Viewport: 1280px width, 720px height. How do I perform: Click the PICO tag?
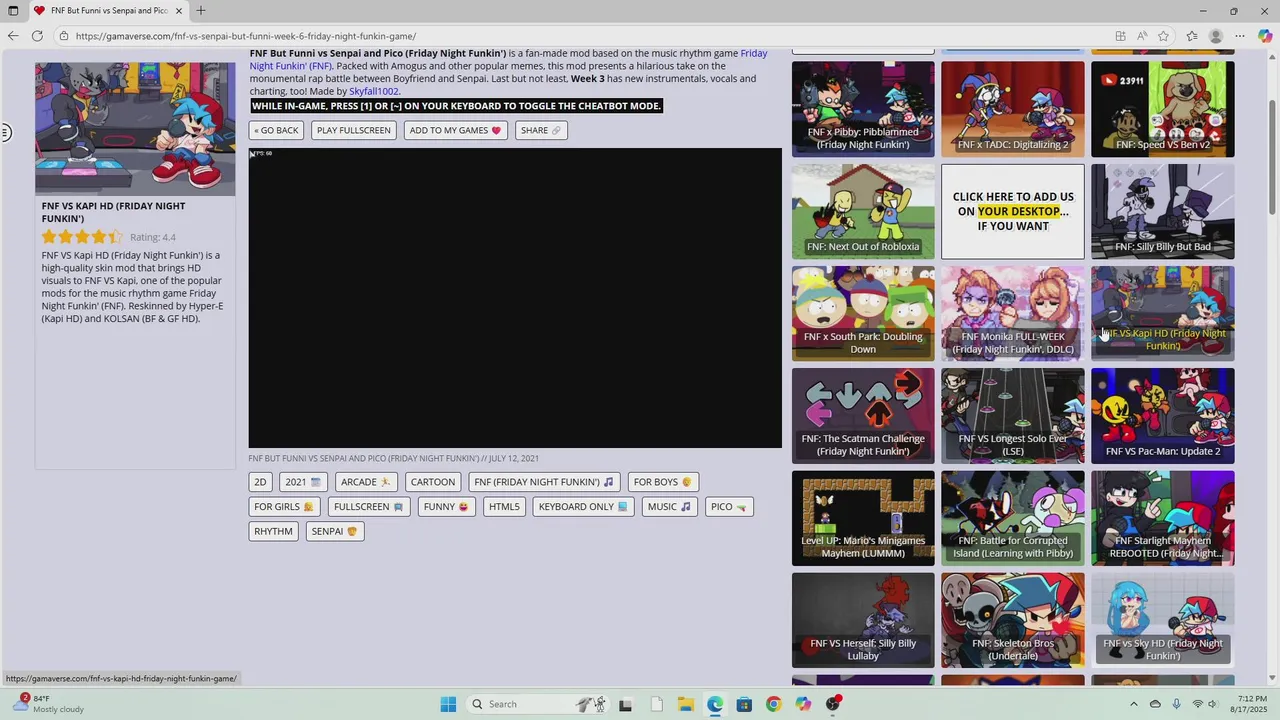point(729,507)
